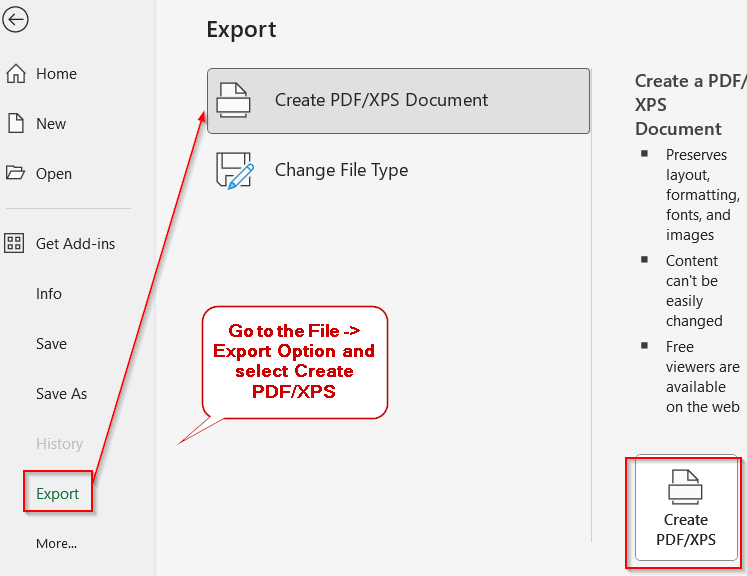Go to the Info page
The width and height of the screenshot is (747, 576).
tap(49, 293)
